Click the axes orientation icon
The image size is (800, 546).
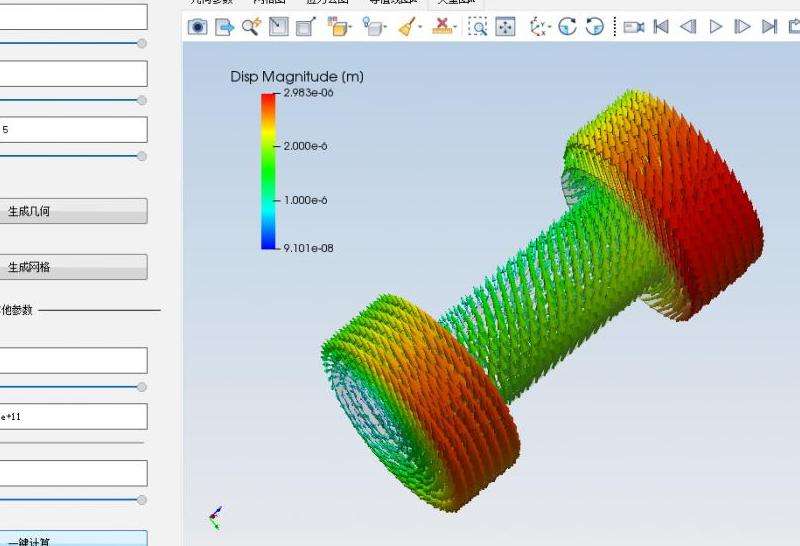(540, 27)
